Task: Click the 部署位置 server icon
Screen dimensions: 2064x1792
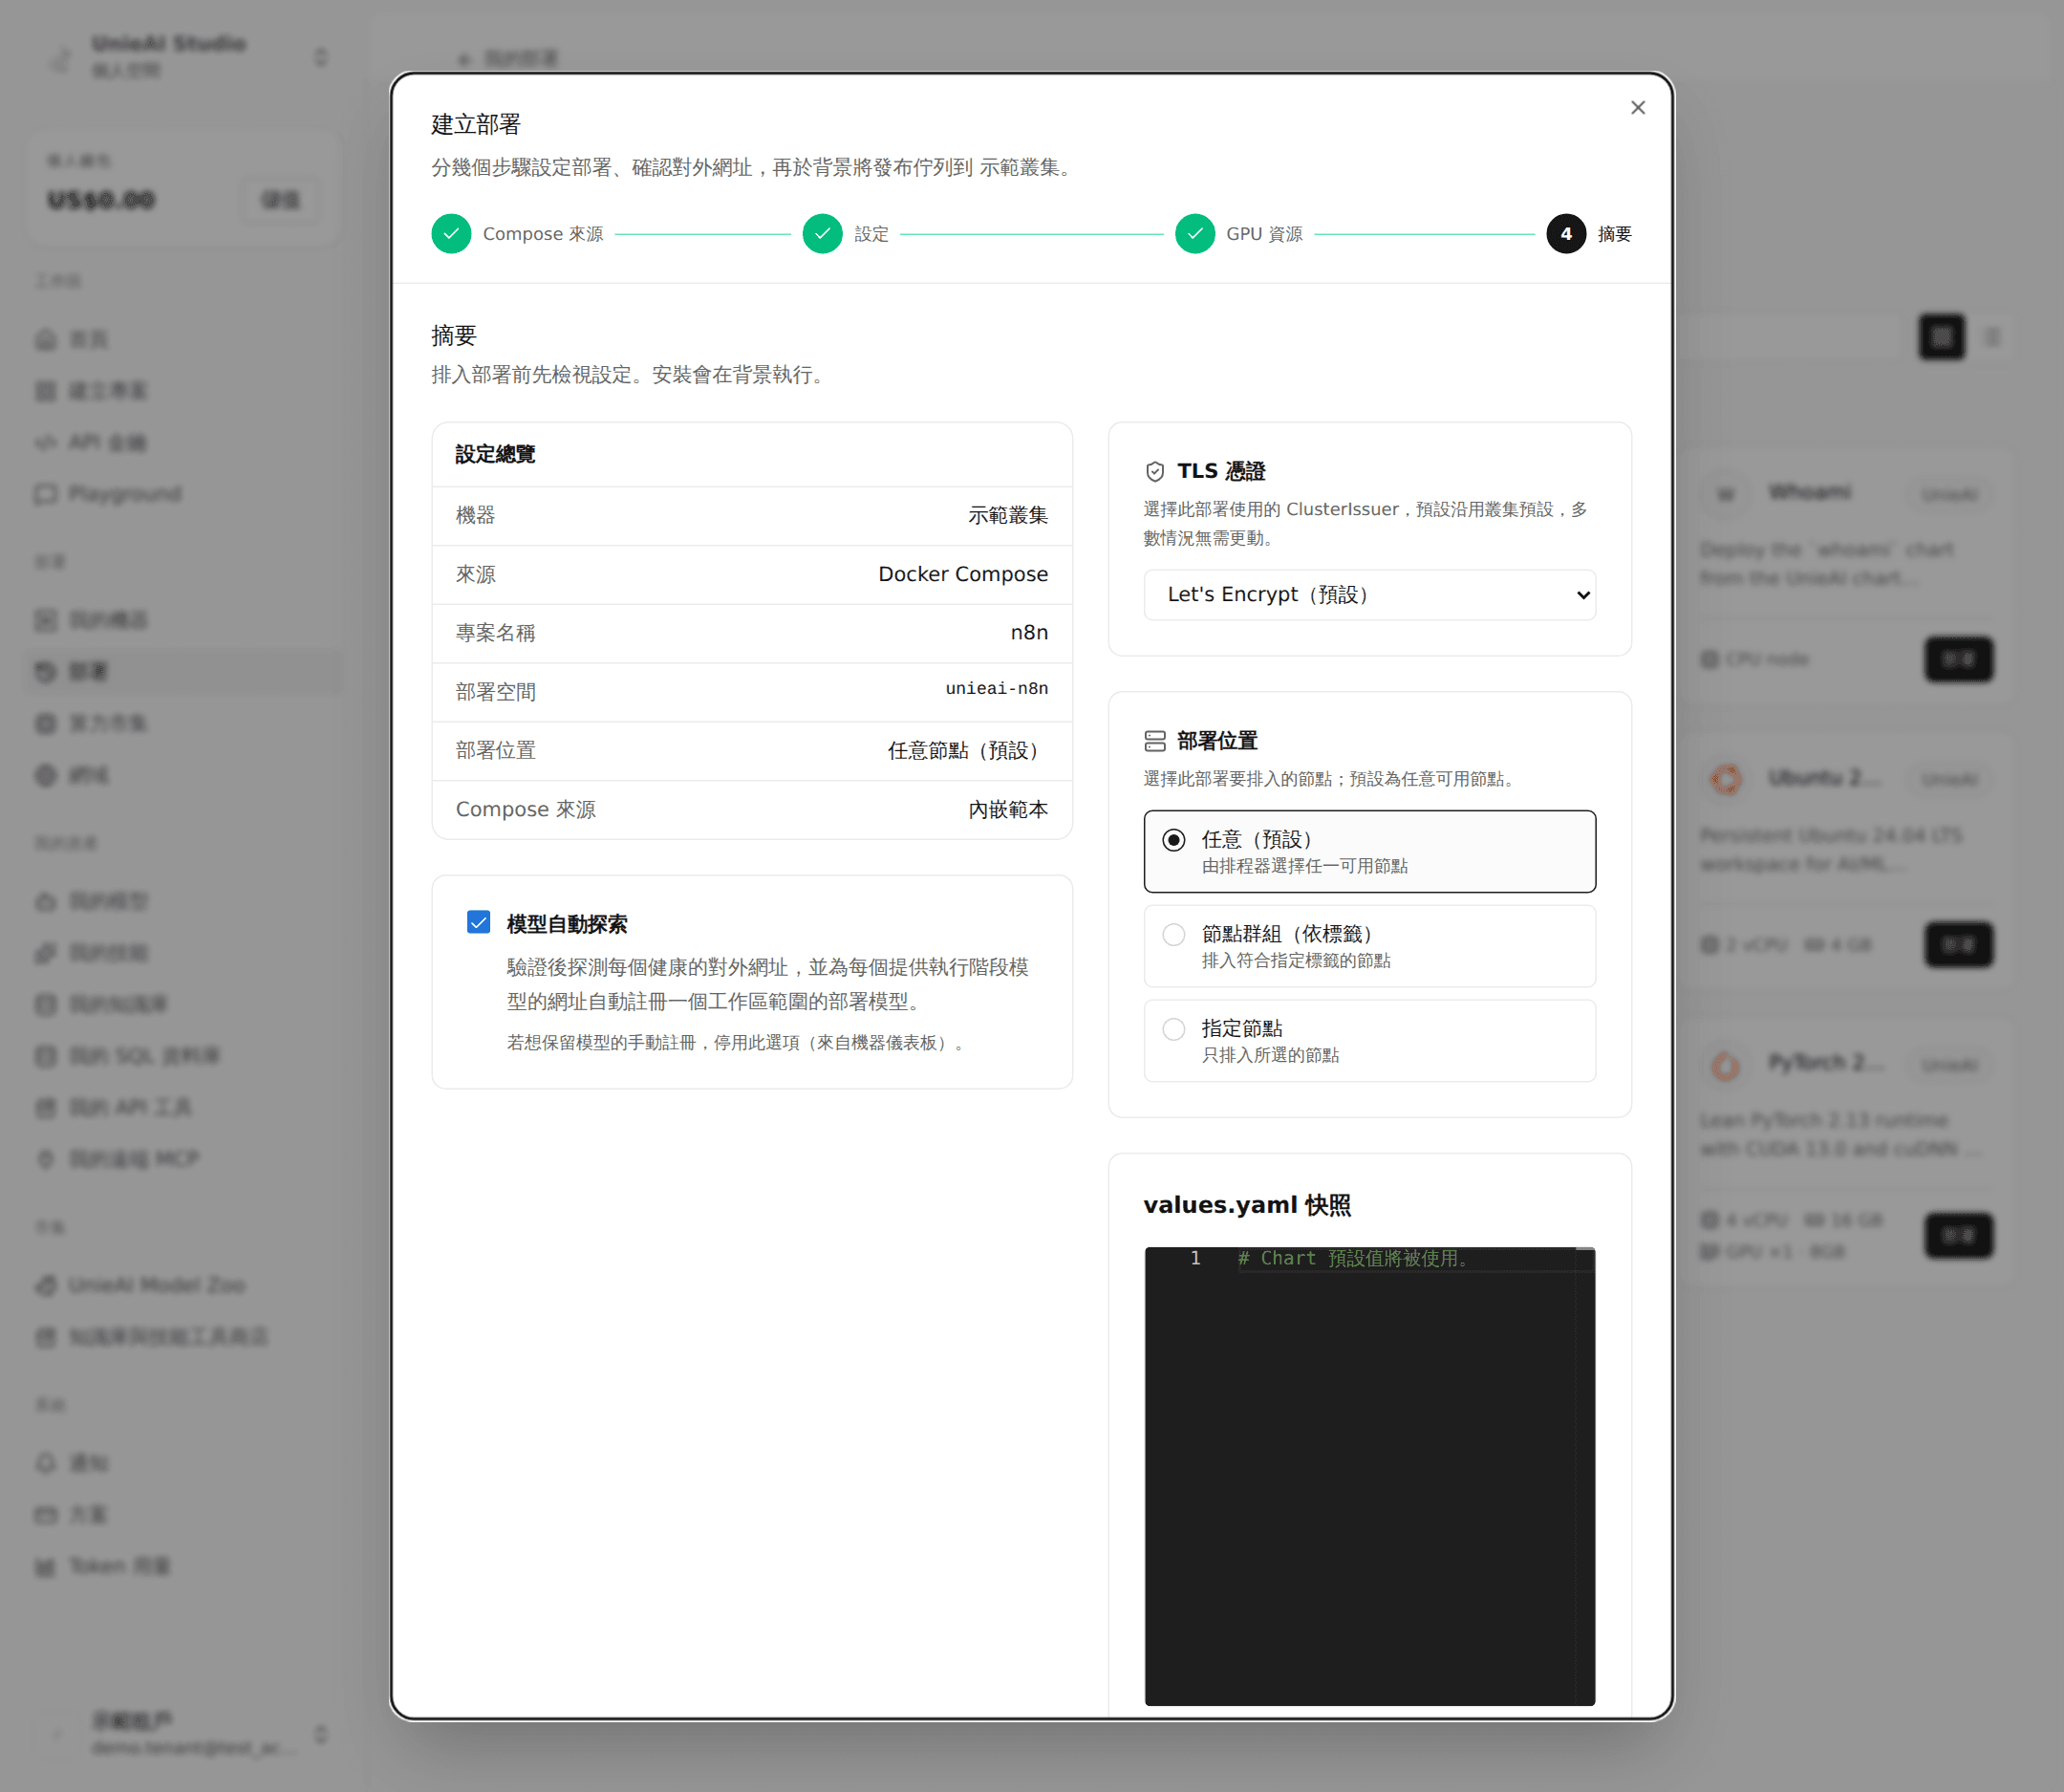Action: tap(1155, 741)
